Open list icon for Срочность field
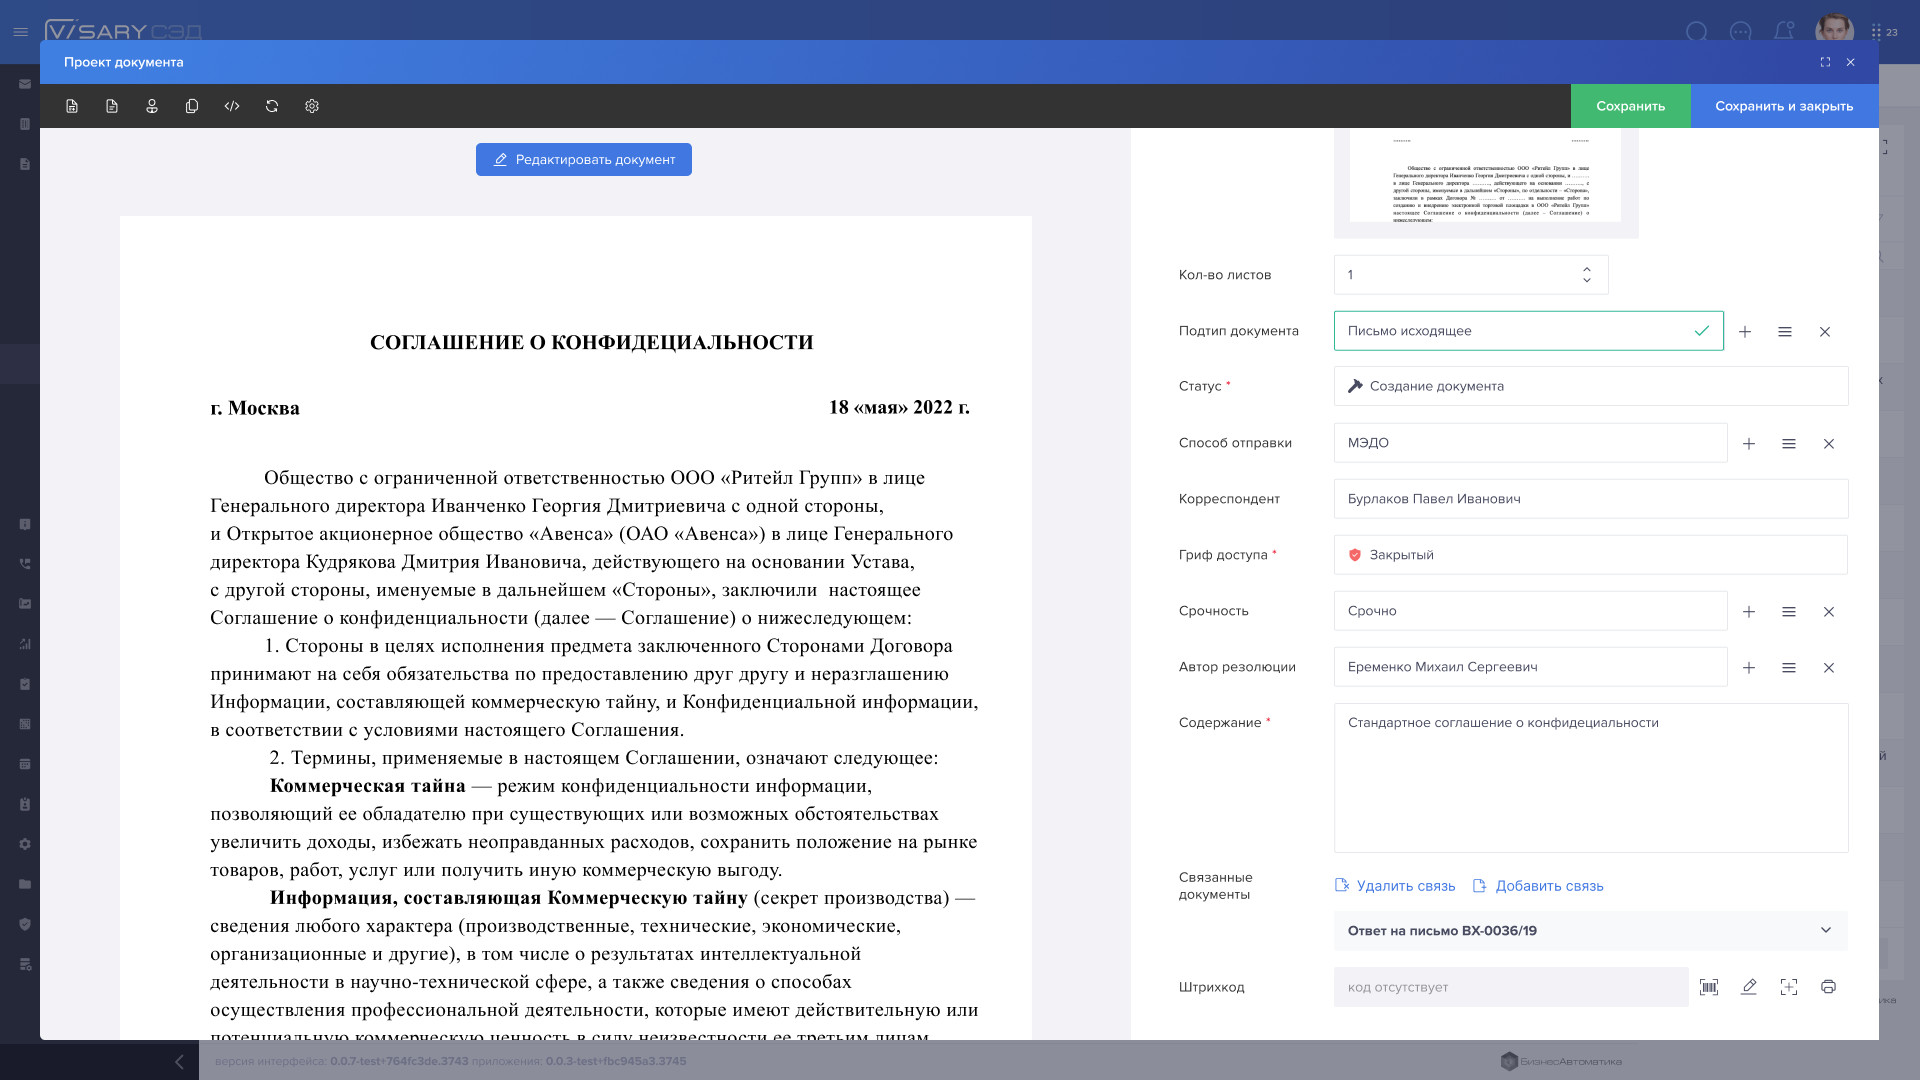This screenshot has height=1080, width=1920. (1789, 612)
